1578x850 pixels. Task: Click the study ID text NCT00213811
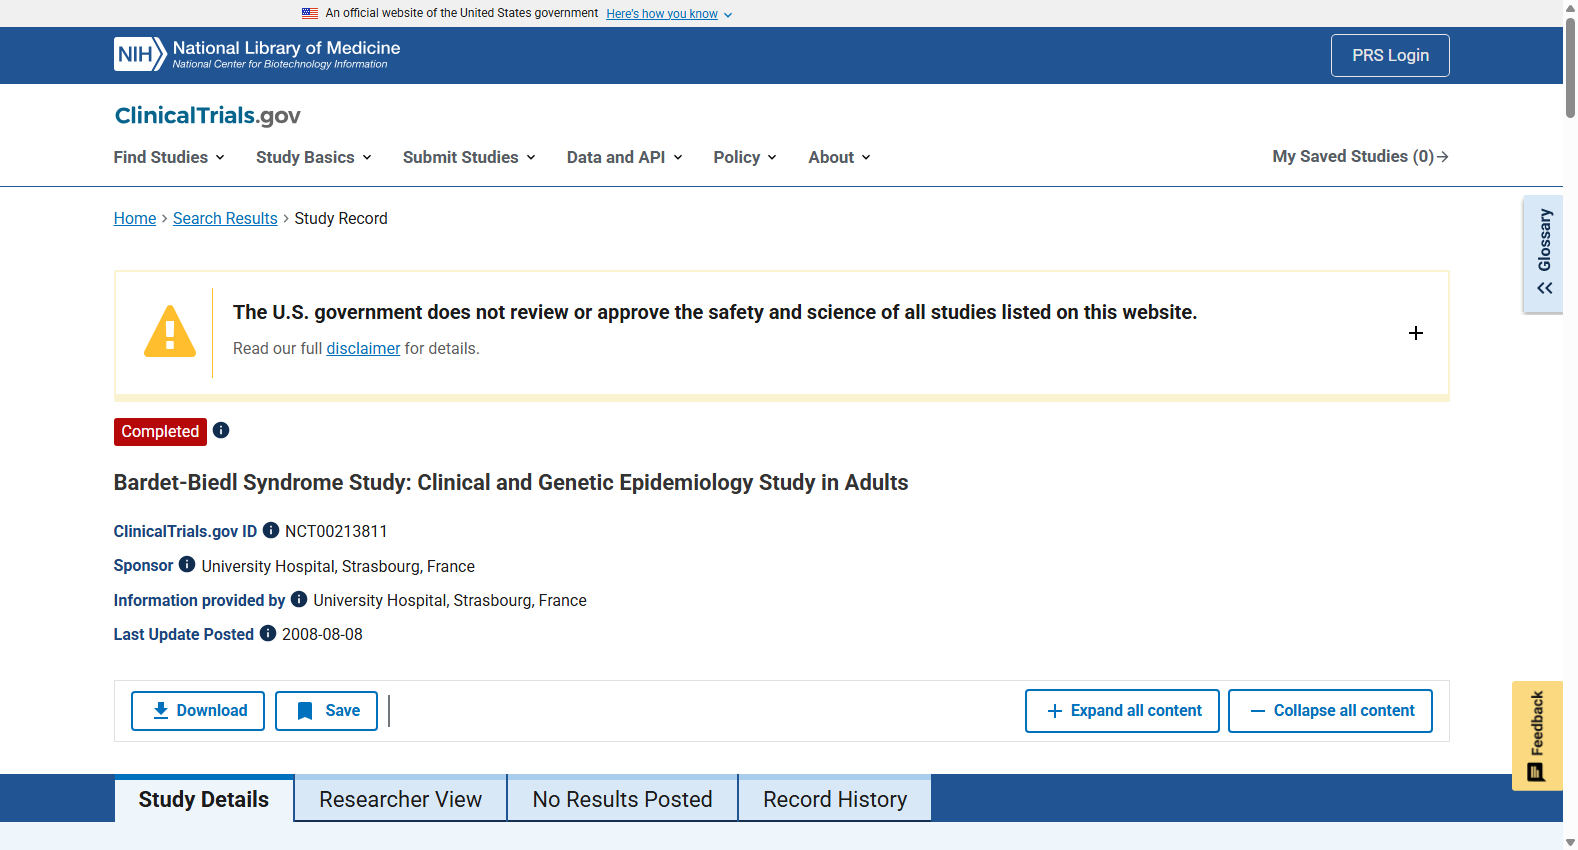coord(336,531)
